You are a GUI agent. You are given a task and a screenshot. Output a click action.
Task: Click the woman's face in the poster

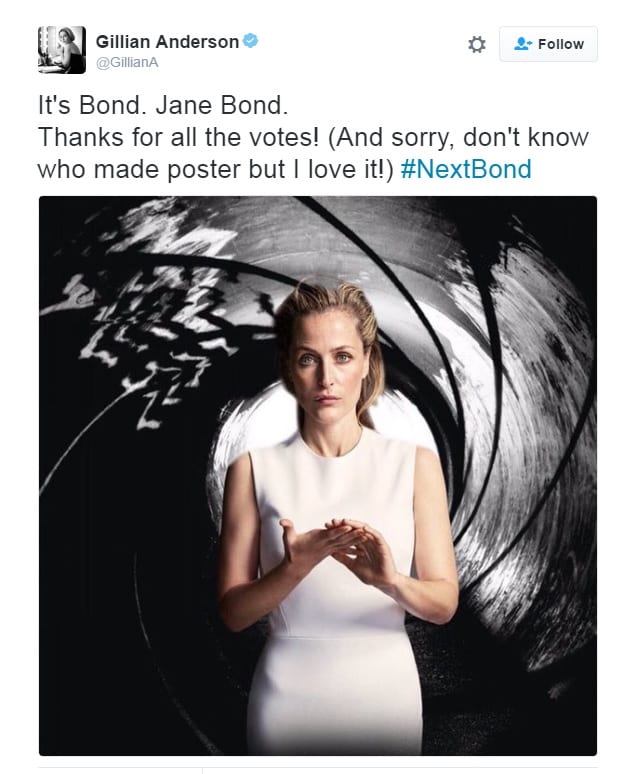327,364
